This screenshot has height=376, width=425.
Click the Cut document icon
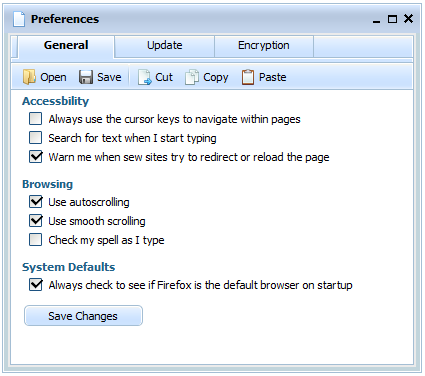point(144,77)
